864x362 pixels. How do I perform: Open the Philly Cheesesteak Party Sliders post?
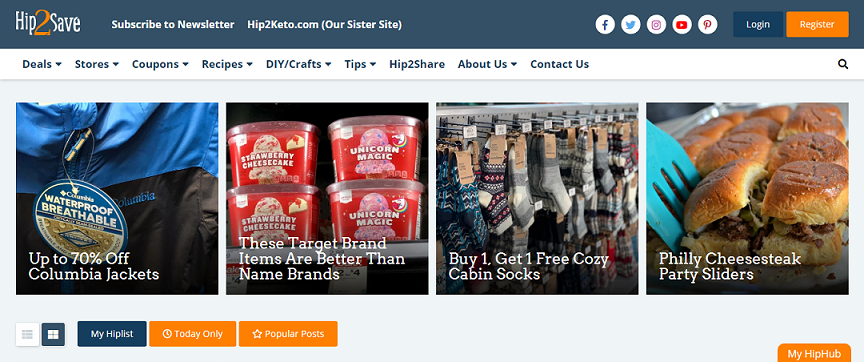747,198
